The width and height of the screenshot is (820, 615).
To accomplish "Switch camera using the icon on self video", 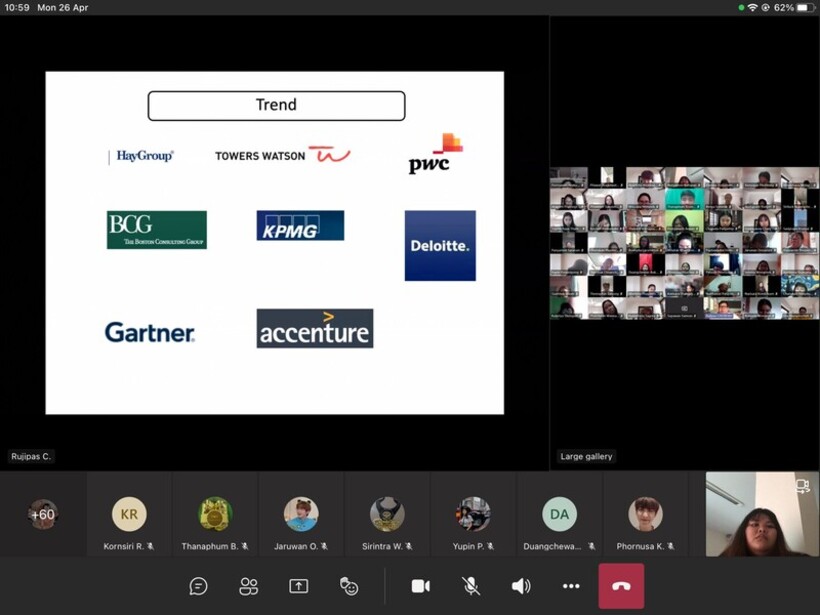I will 802,486.
